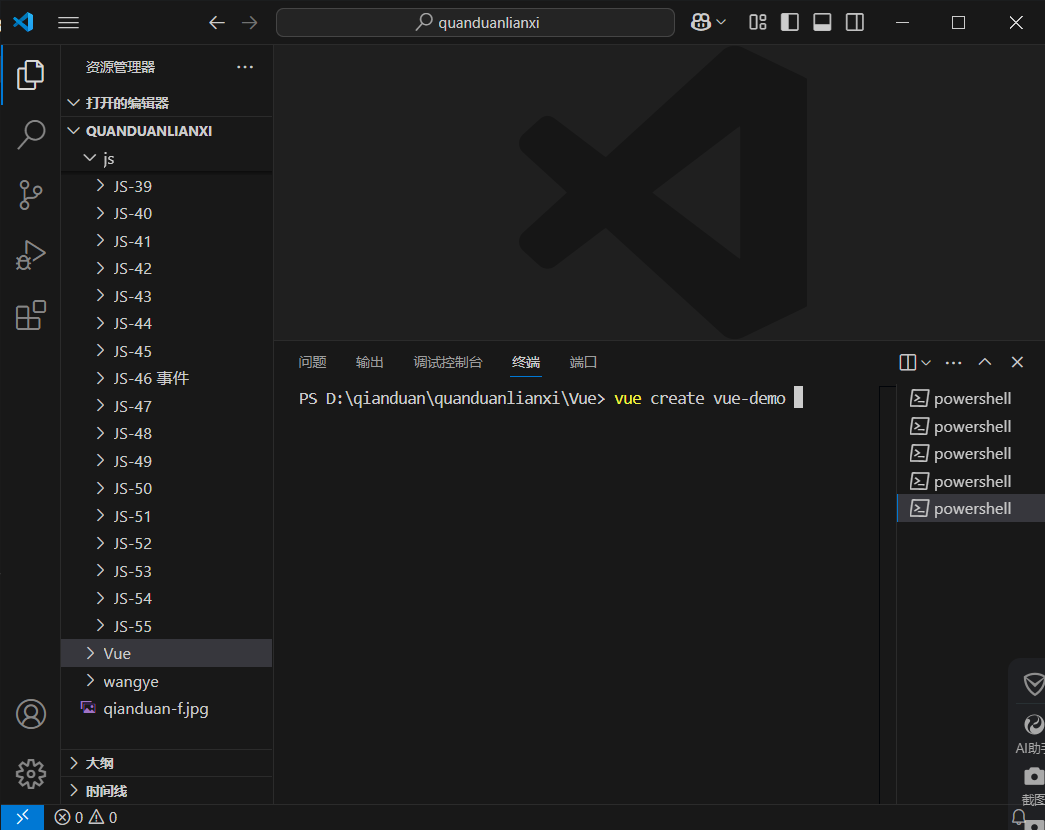This screenshot has height=830, width=1045.
Task: Open the Explorer view in activity bar
Action: click(x=30, y=75)
